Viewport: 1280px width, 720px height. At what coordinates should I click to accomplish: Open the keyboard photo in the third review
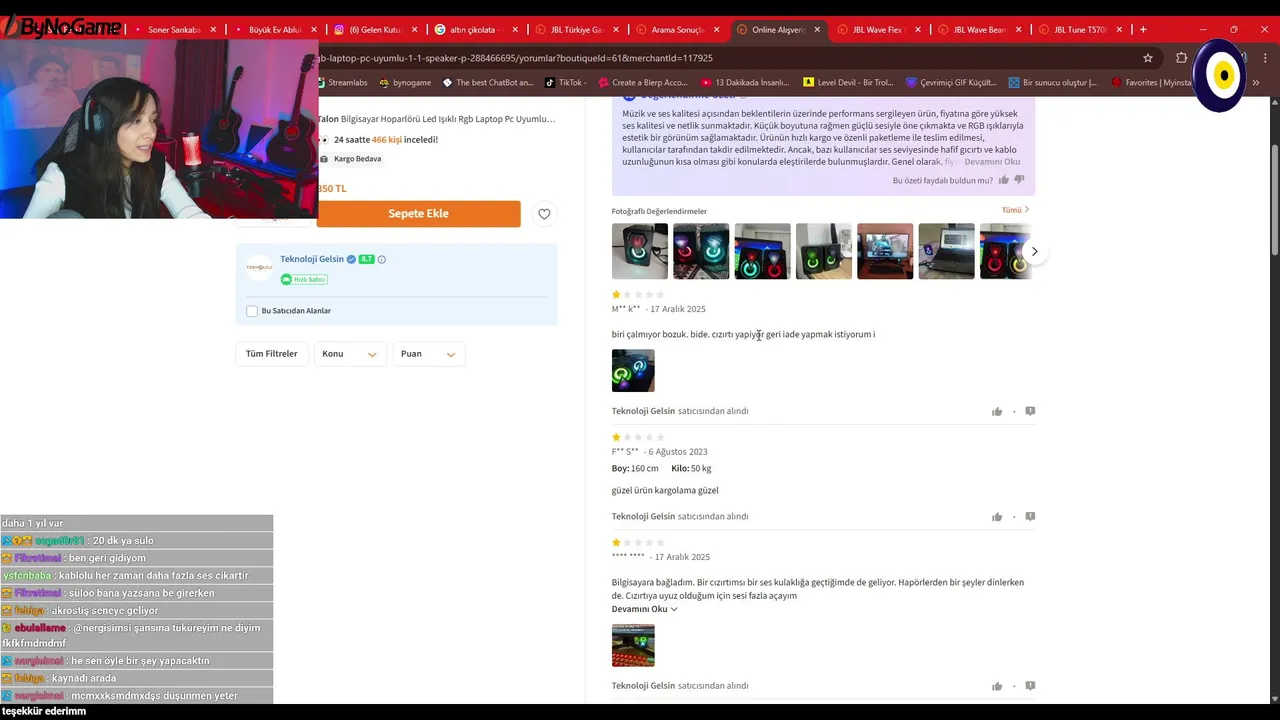(x=633, y=645)
